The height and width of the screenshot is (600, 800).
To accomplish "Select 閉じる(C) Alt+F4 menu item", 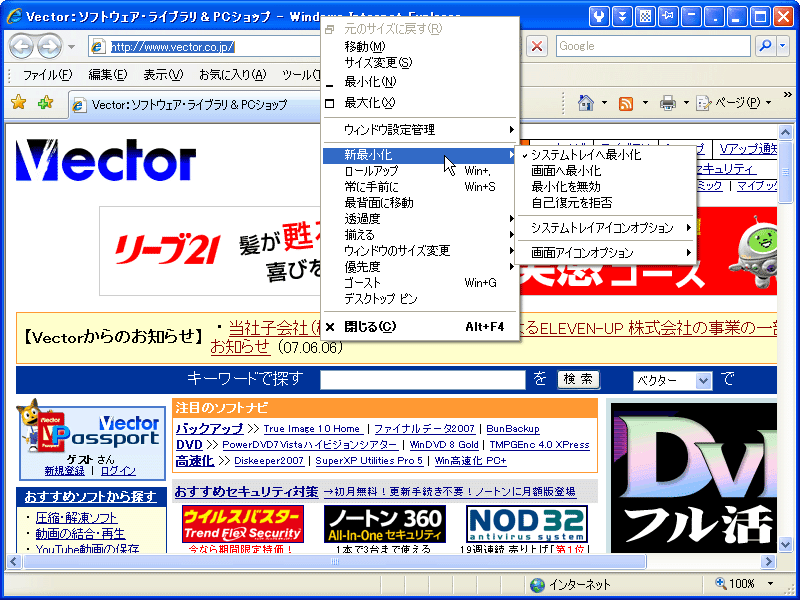I will coord(420,327).
